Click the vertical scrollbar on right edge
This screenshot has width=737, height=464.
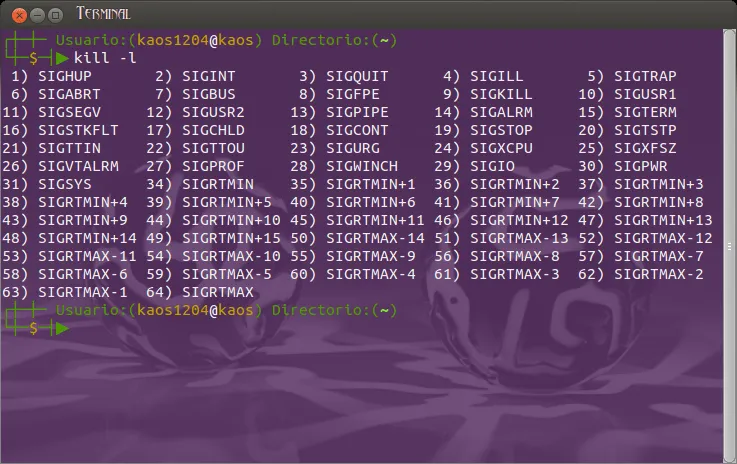729,246
